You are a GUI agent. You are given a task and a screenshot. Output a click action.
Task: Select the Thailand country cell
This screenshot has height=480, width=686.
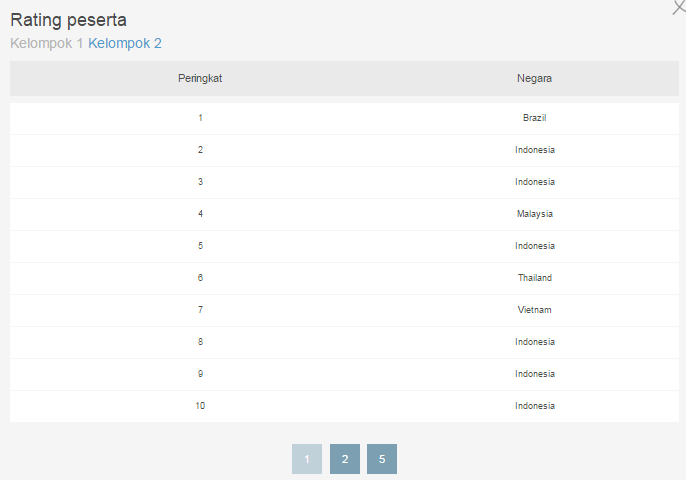(x=535, y=278)
